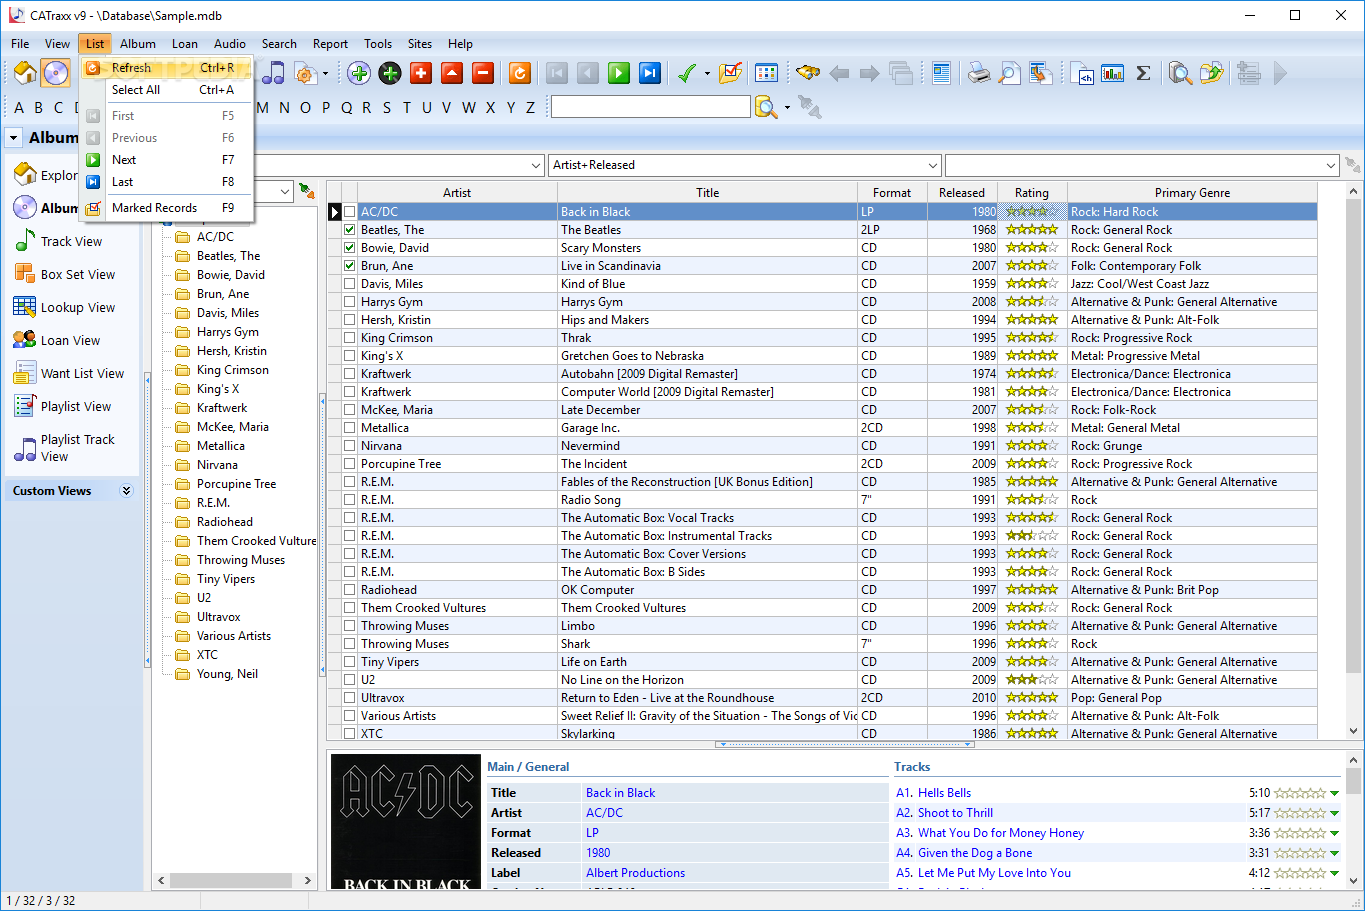
Task: Click the quick search text field
Action: pos(650,107)
